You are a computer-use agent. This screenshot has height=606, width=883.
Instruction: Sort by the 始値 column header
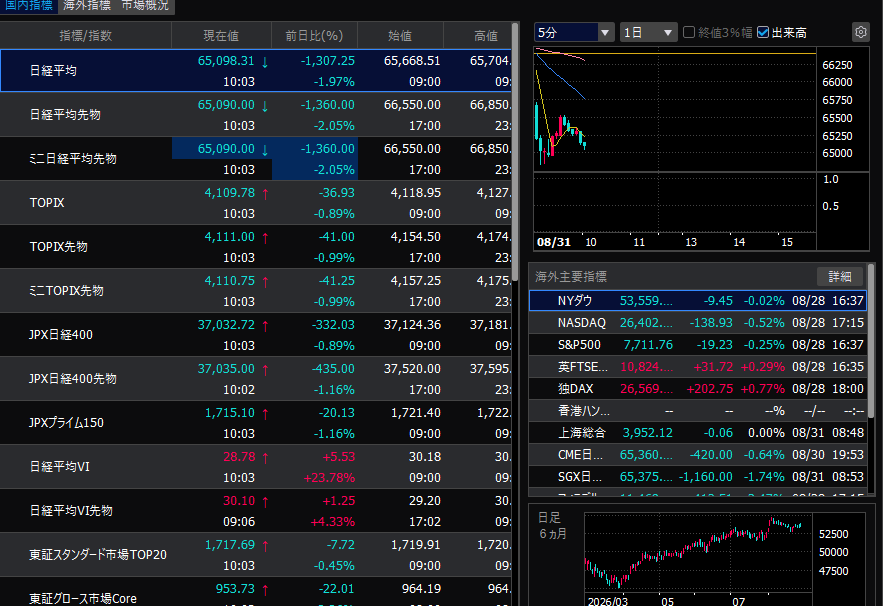(x=400, y=35)
